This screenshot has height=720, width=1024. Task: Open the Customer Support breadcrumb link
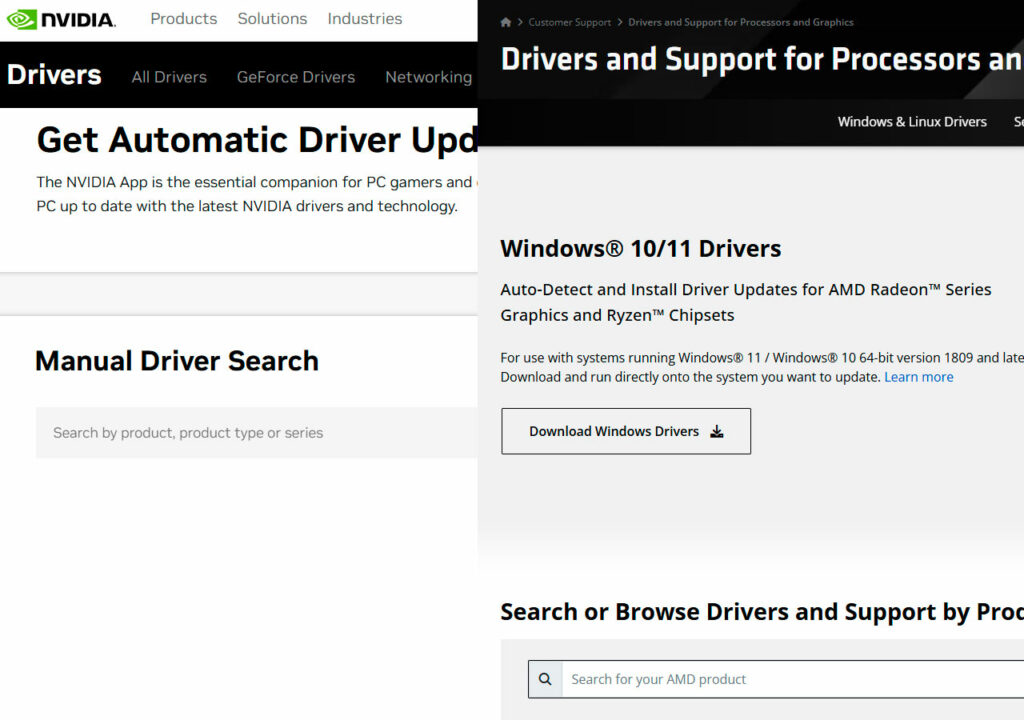[x=569, y=22]
